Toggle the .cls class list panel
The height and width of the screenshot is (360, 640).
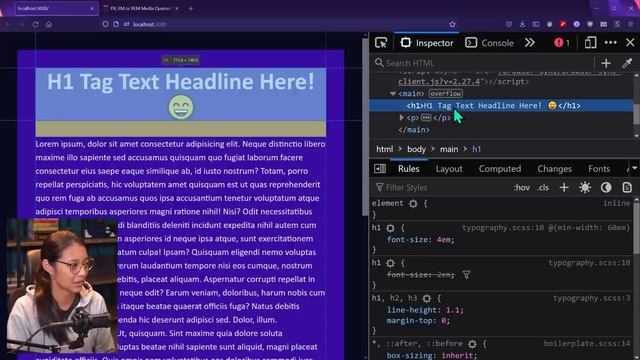tap(543, 187)
